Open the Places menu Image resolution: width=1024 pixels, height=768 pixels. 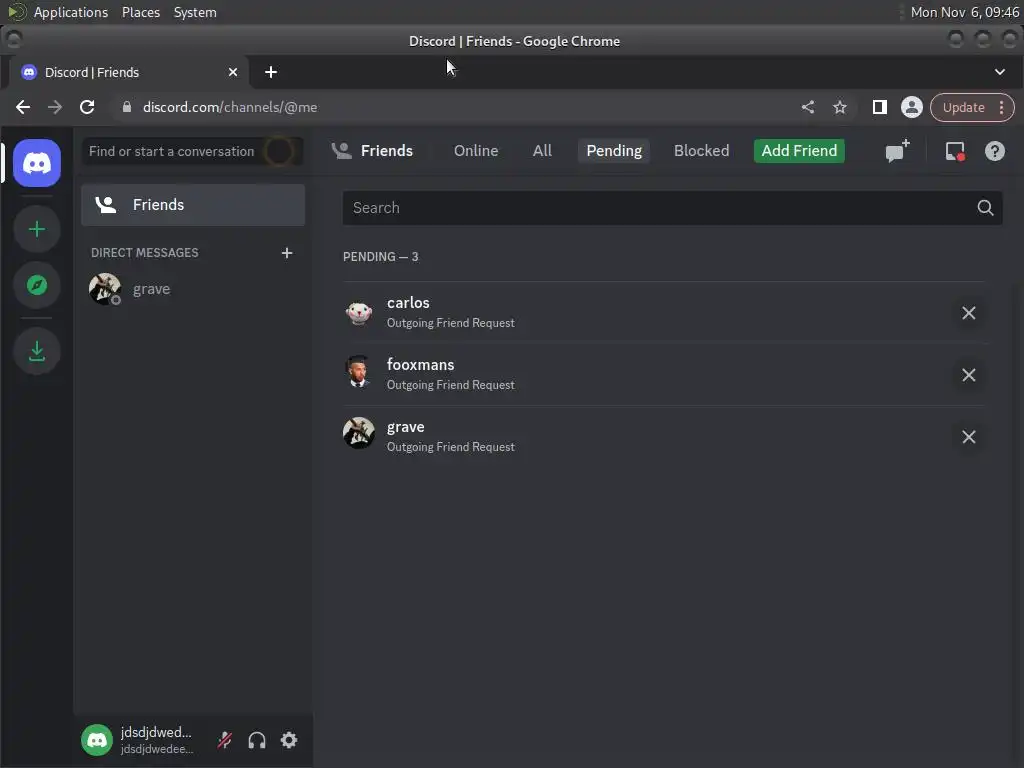point(141,12)
